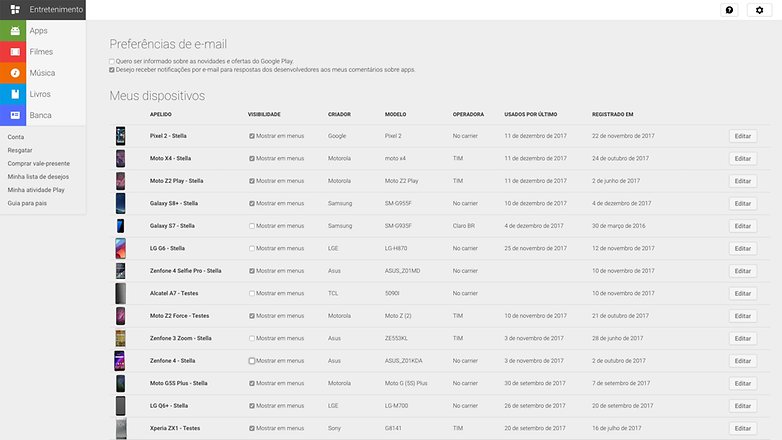
Task: Click the Galaxy S8+ device thumbnail
Action: pyautogui.click(x=120, y=203)
